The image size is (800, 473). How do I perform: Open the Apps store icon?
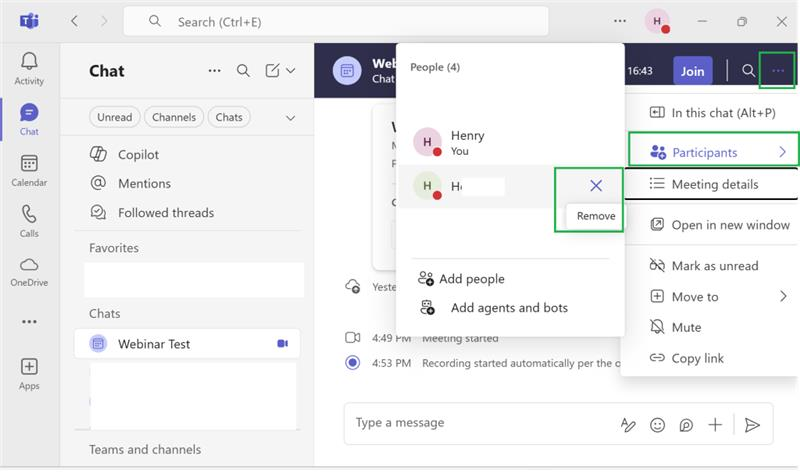29,374
